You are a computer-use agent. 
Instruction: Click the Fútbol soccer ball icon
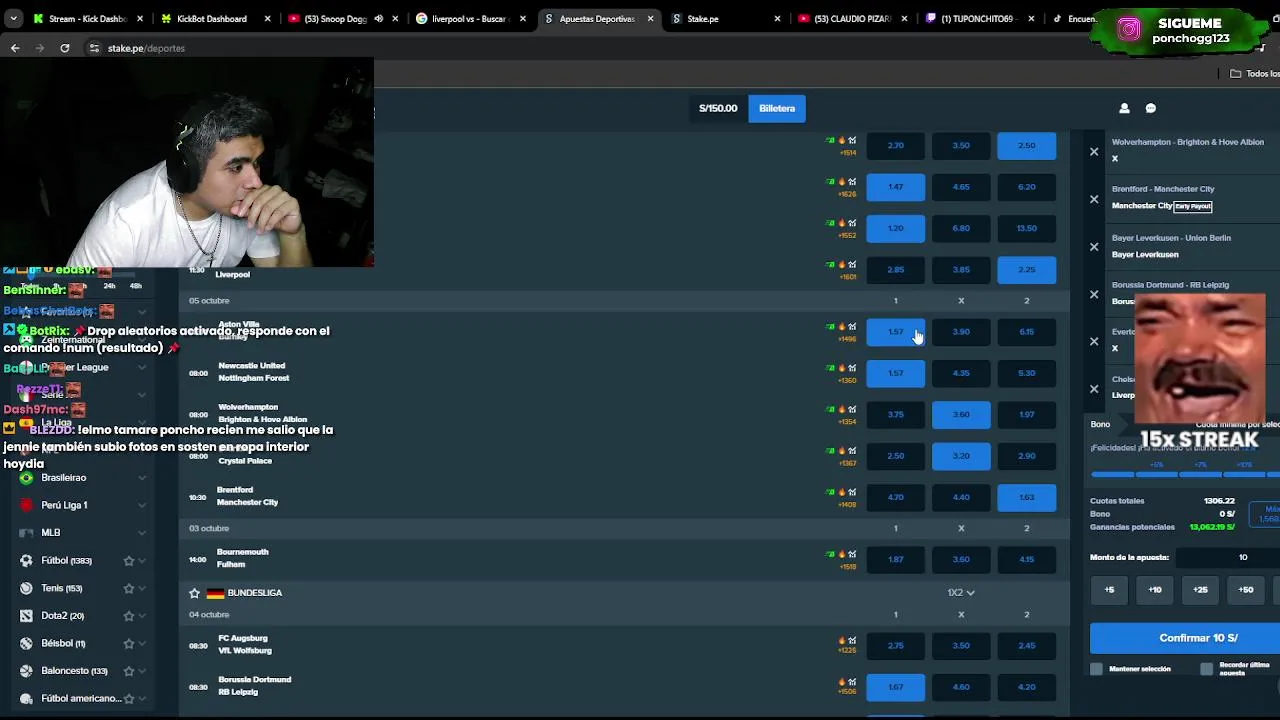pyautogui.click(x=26, y=561)
